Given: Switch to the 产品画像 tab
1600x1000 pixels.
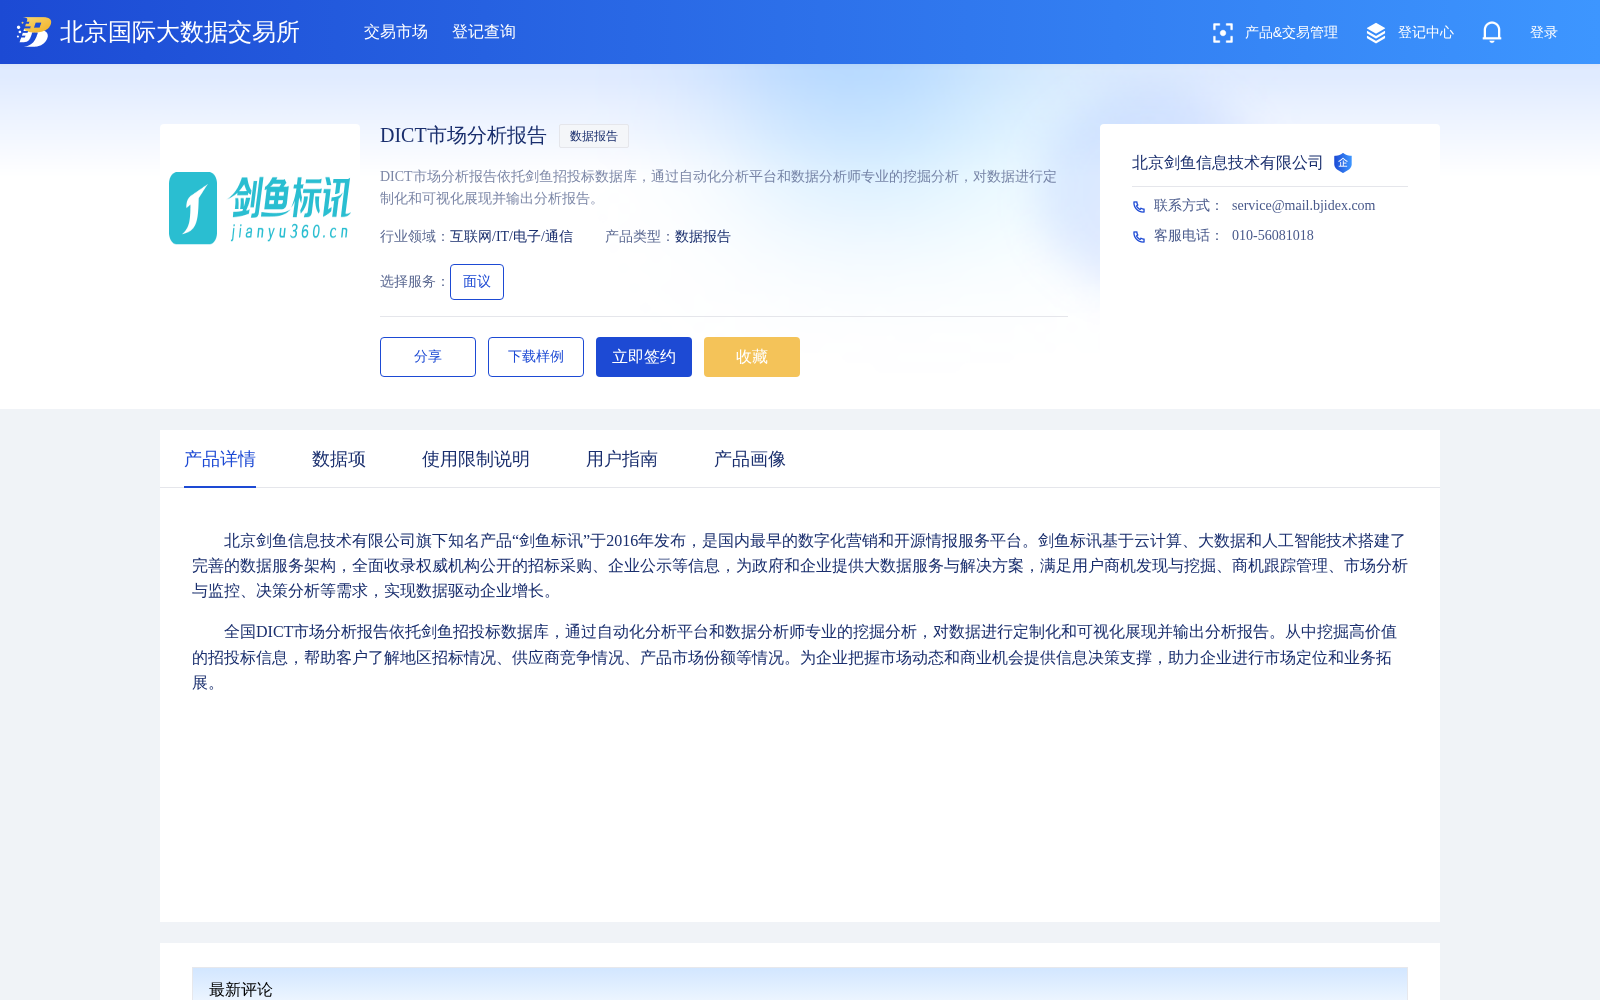Looking at the screenshot, I should (x=750, y=459).
